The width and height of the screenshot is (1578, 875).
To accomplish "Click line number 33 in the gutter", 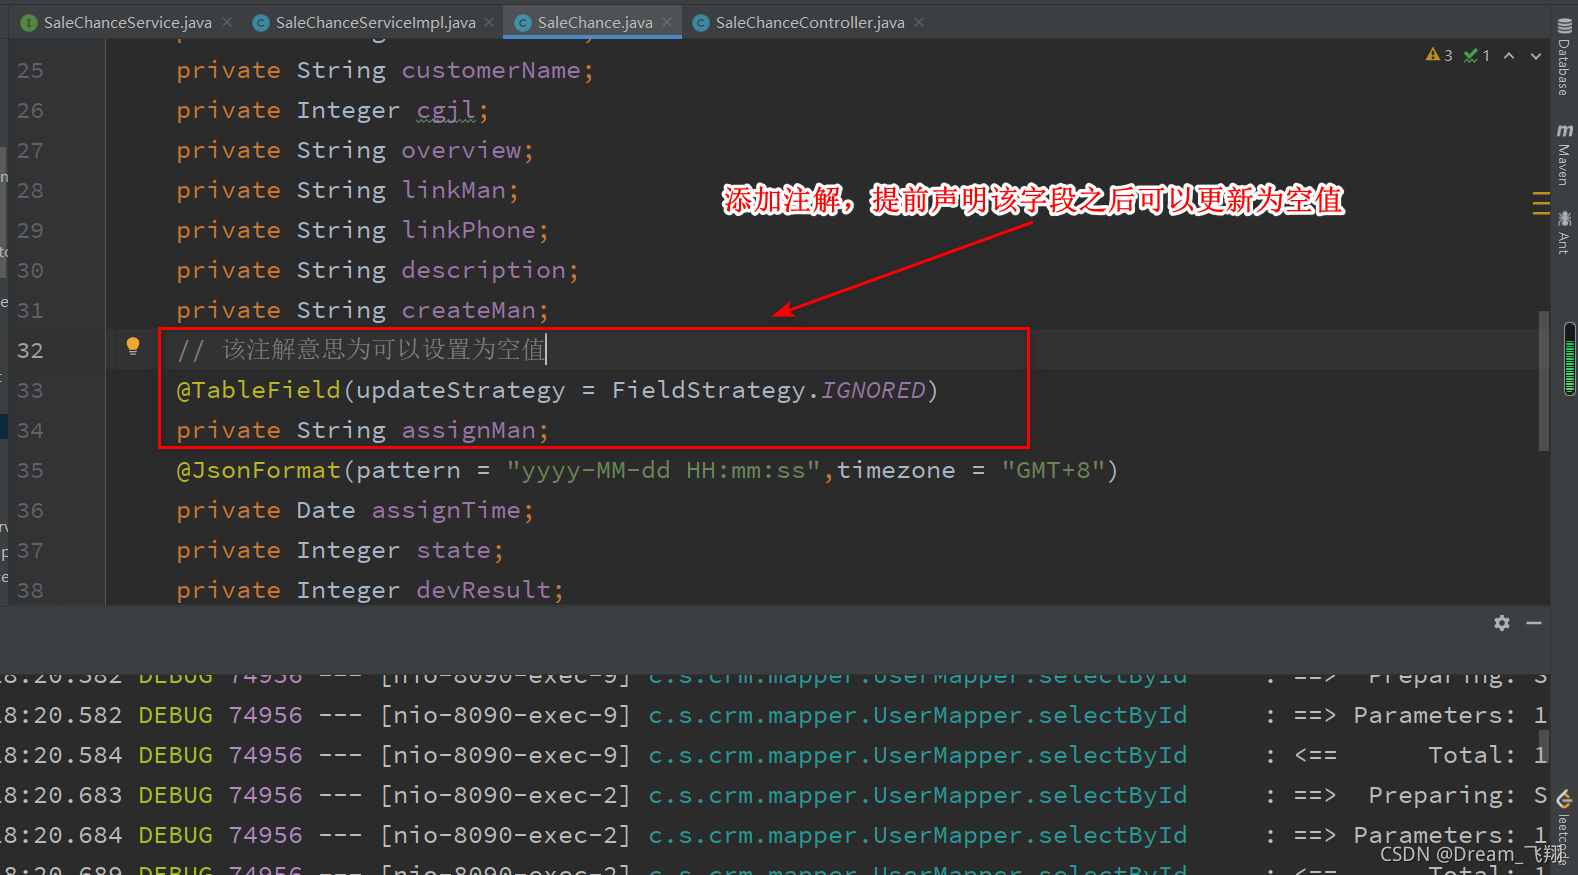I will click(30, 391).
